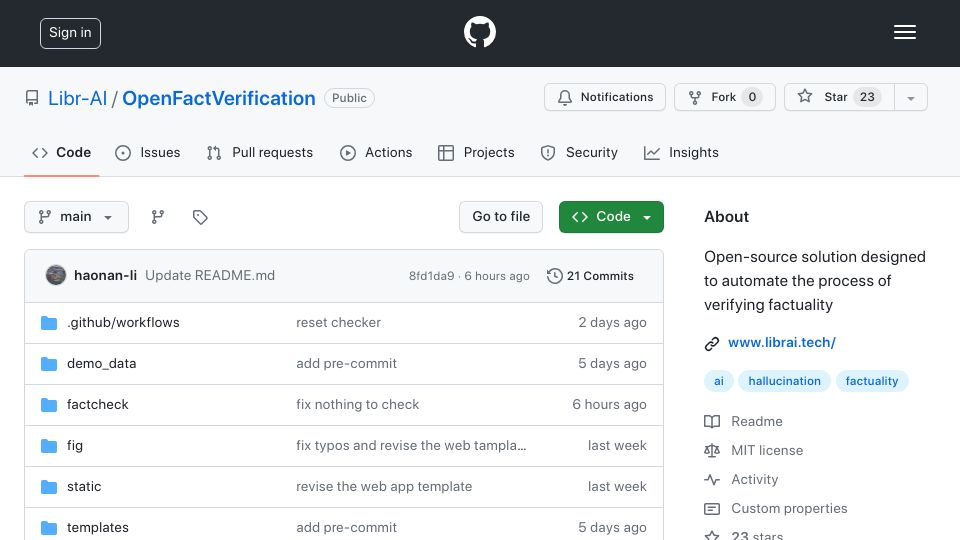Open the Update README.md commit message
Screen dimensions: 960x540
click(x=210, y=276)
